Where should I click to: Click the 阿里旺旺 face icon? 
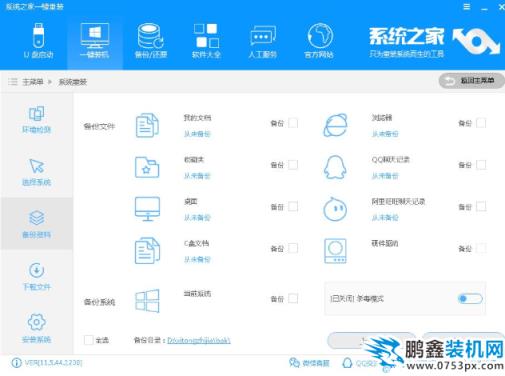click(335, 209)
